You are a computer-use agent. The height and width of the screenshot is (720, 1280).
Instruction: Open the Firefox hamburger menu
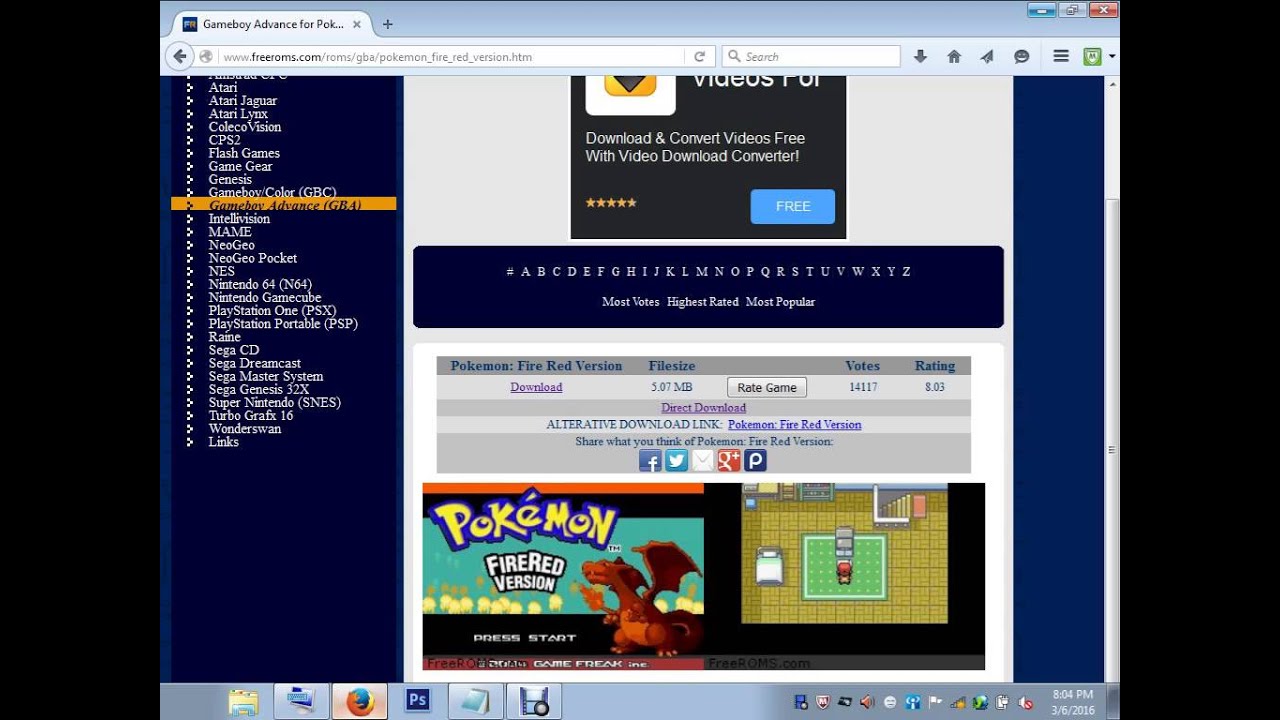pyautogui.click(x=1061, y=57)
